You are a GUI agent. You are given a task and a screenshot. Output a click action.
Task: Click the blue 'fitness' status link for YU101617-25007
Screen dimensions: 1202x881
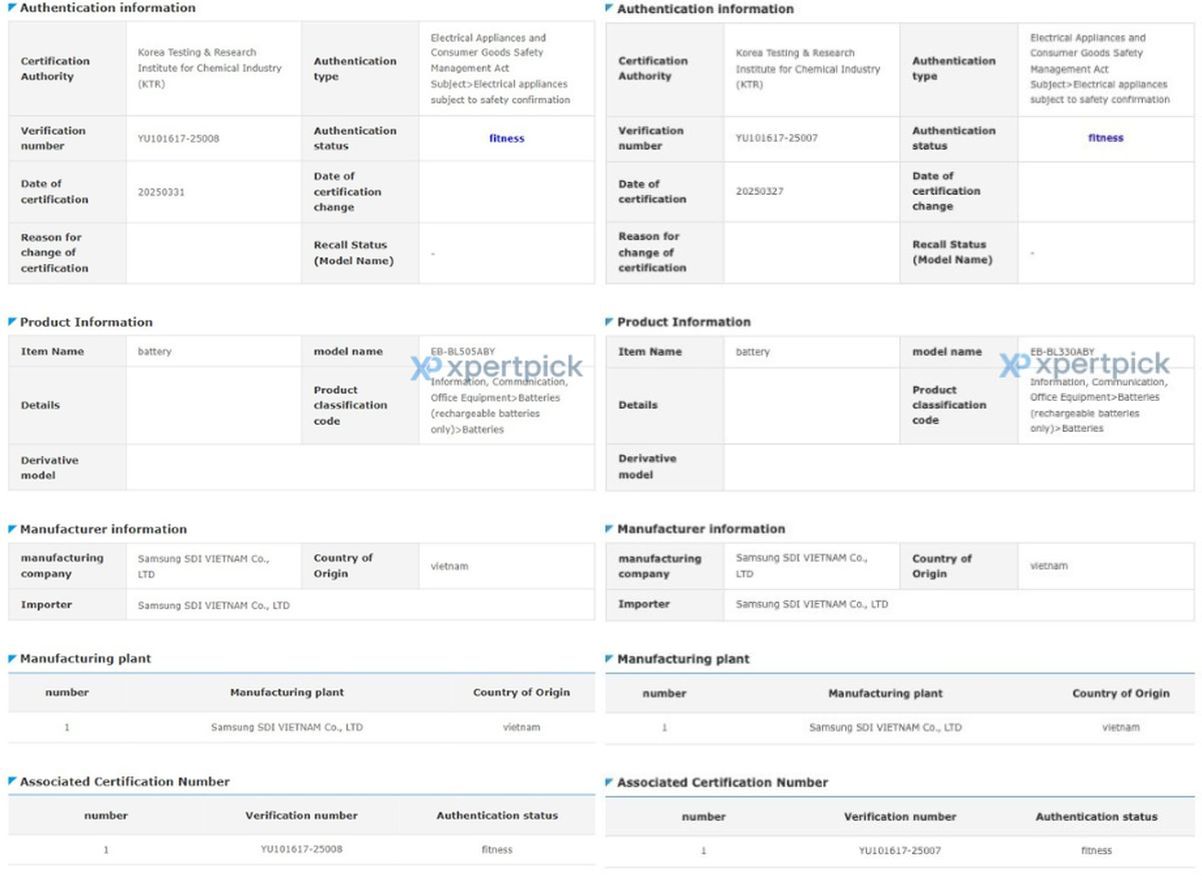pos(1105,138)
